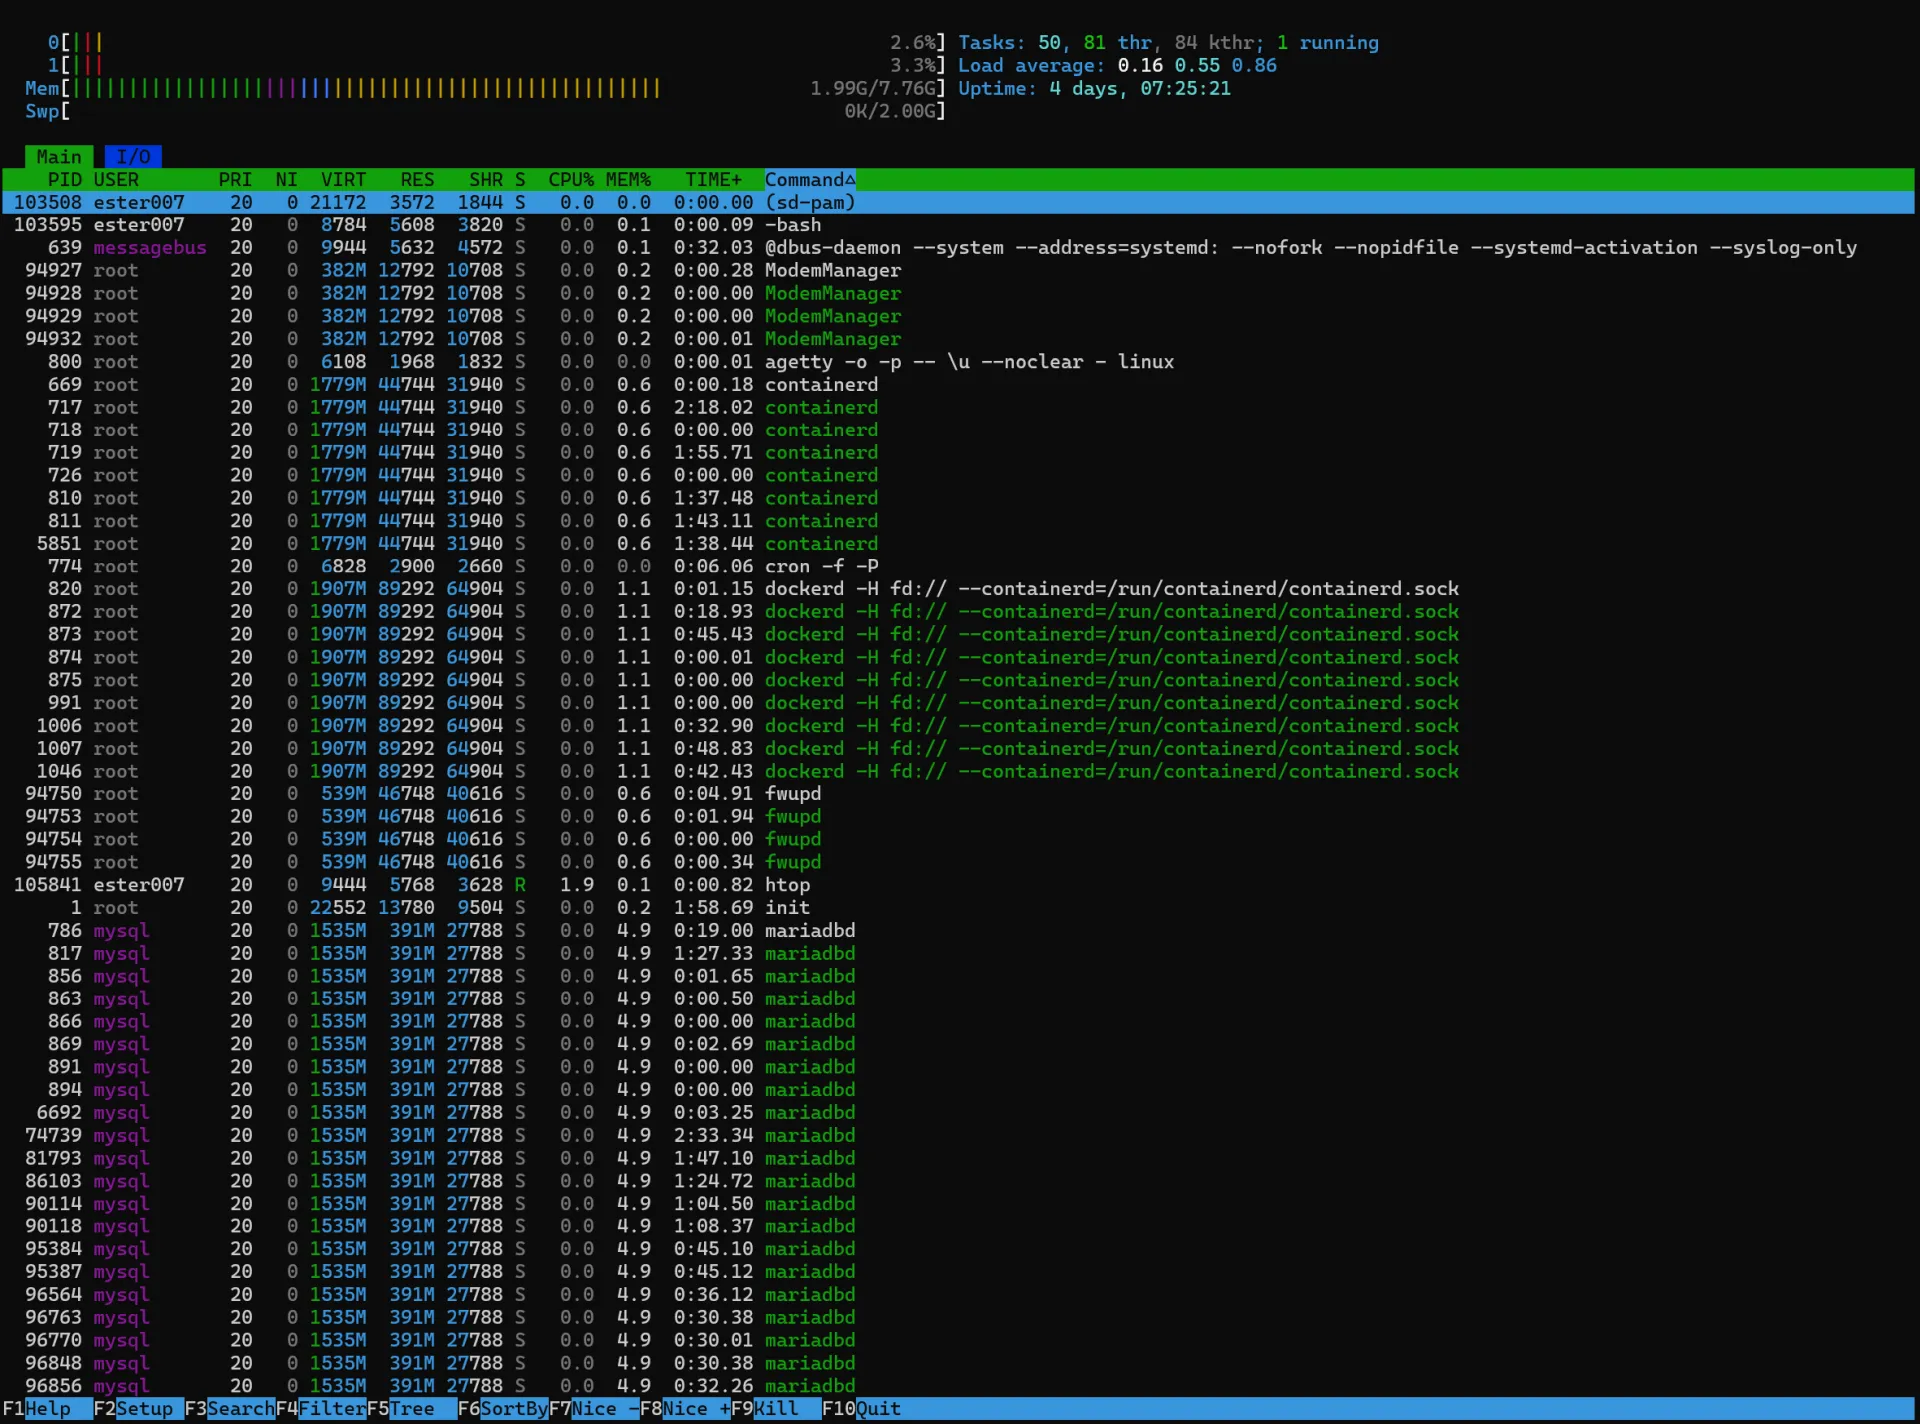Click F3 Search in the function bar
The image size is (1920, 1424).
coord(230,1409)
